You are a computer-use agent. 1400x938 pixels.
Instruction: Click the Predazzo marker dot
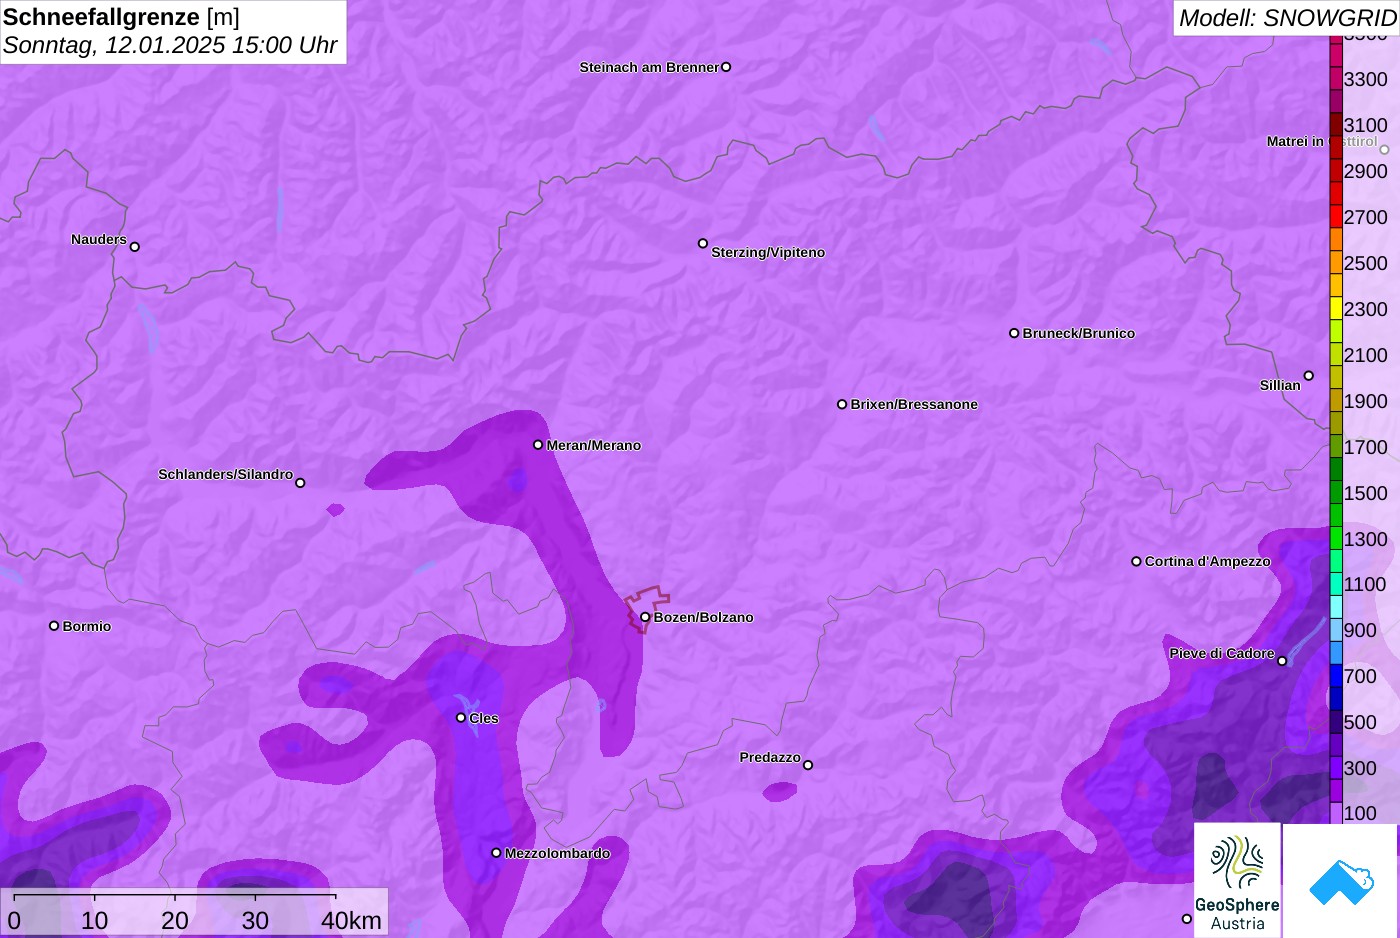pyautogui.click(x=808, y=765)
